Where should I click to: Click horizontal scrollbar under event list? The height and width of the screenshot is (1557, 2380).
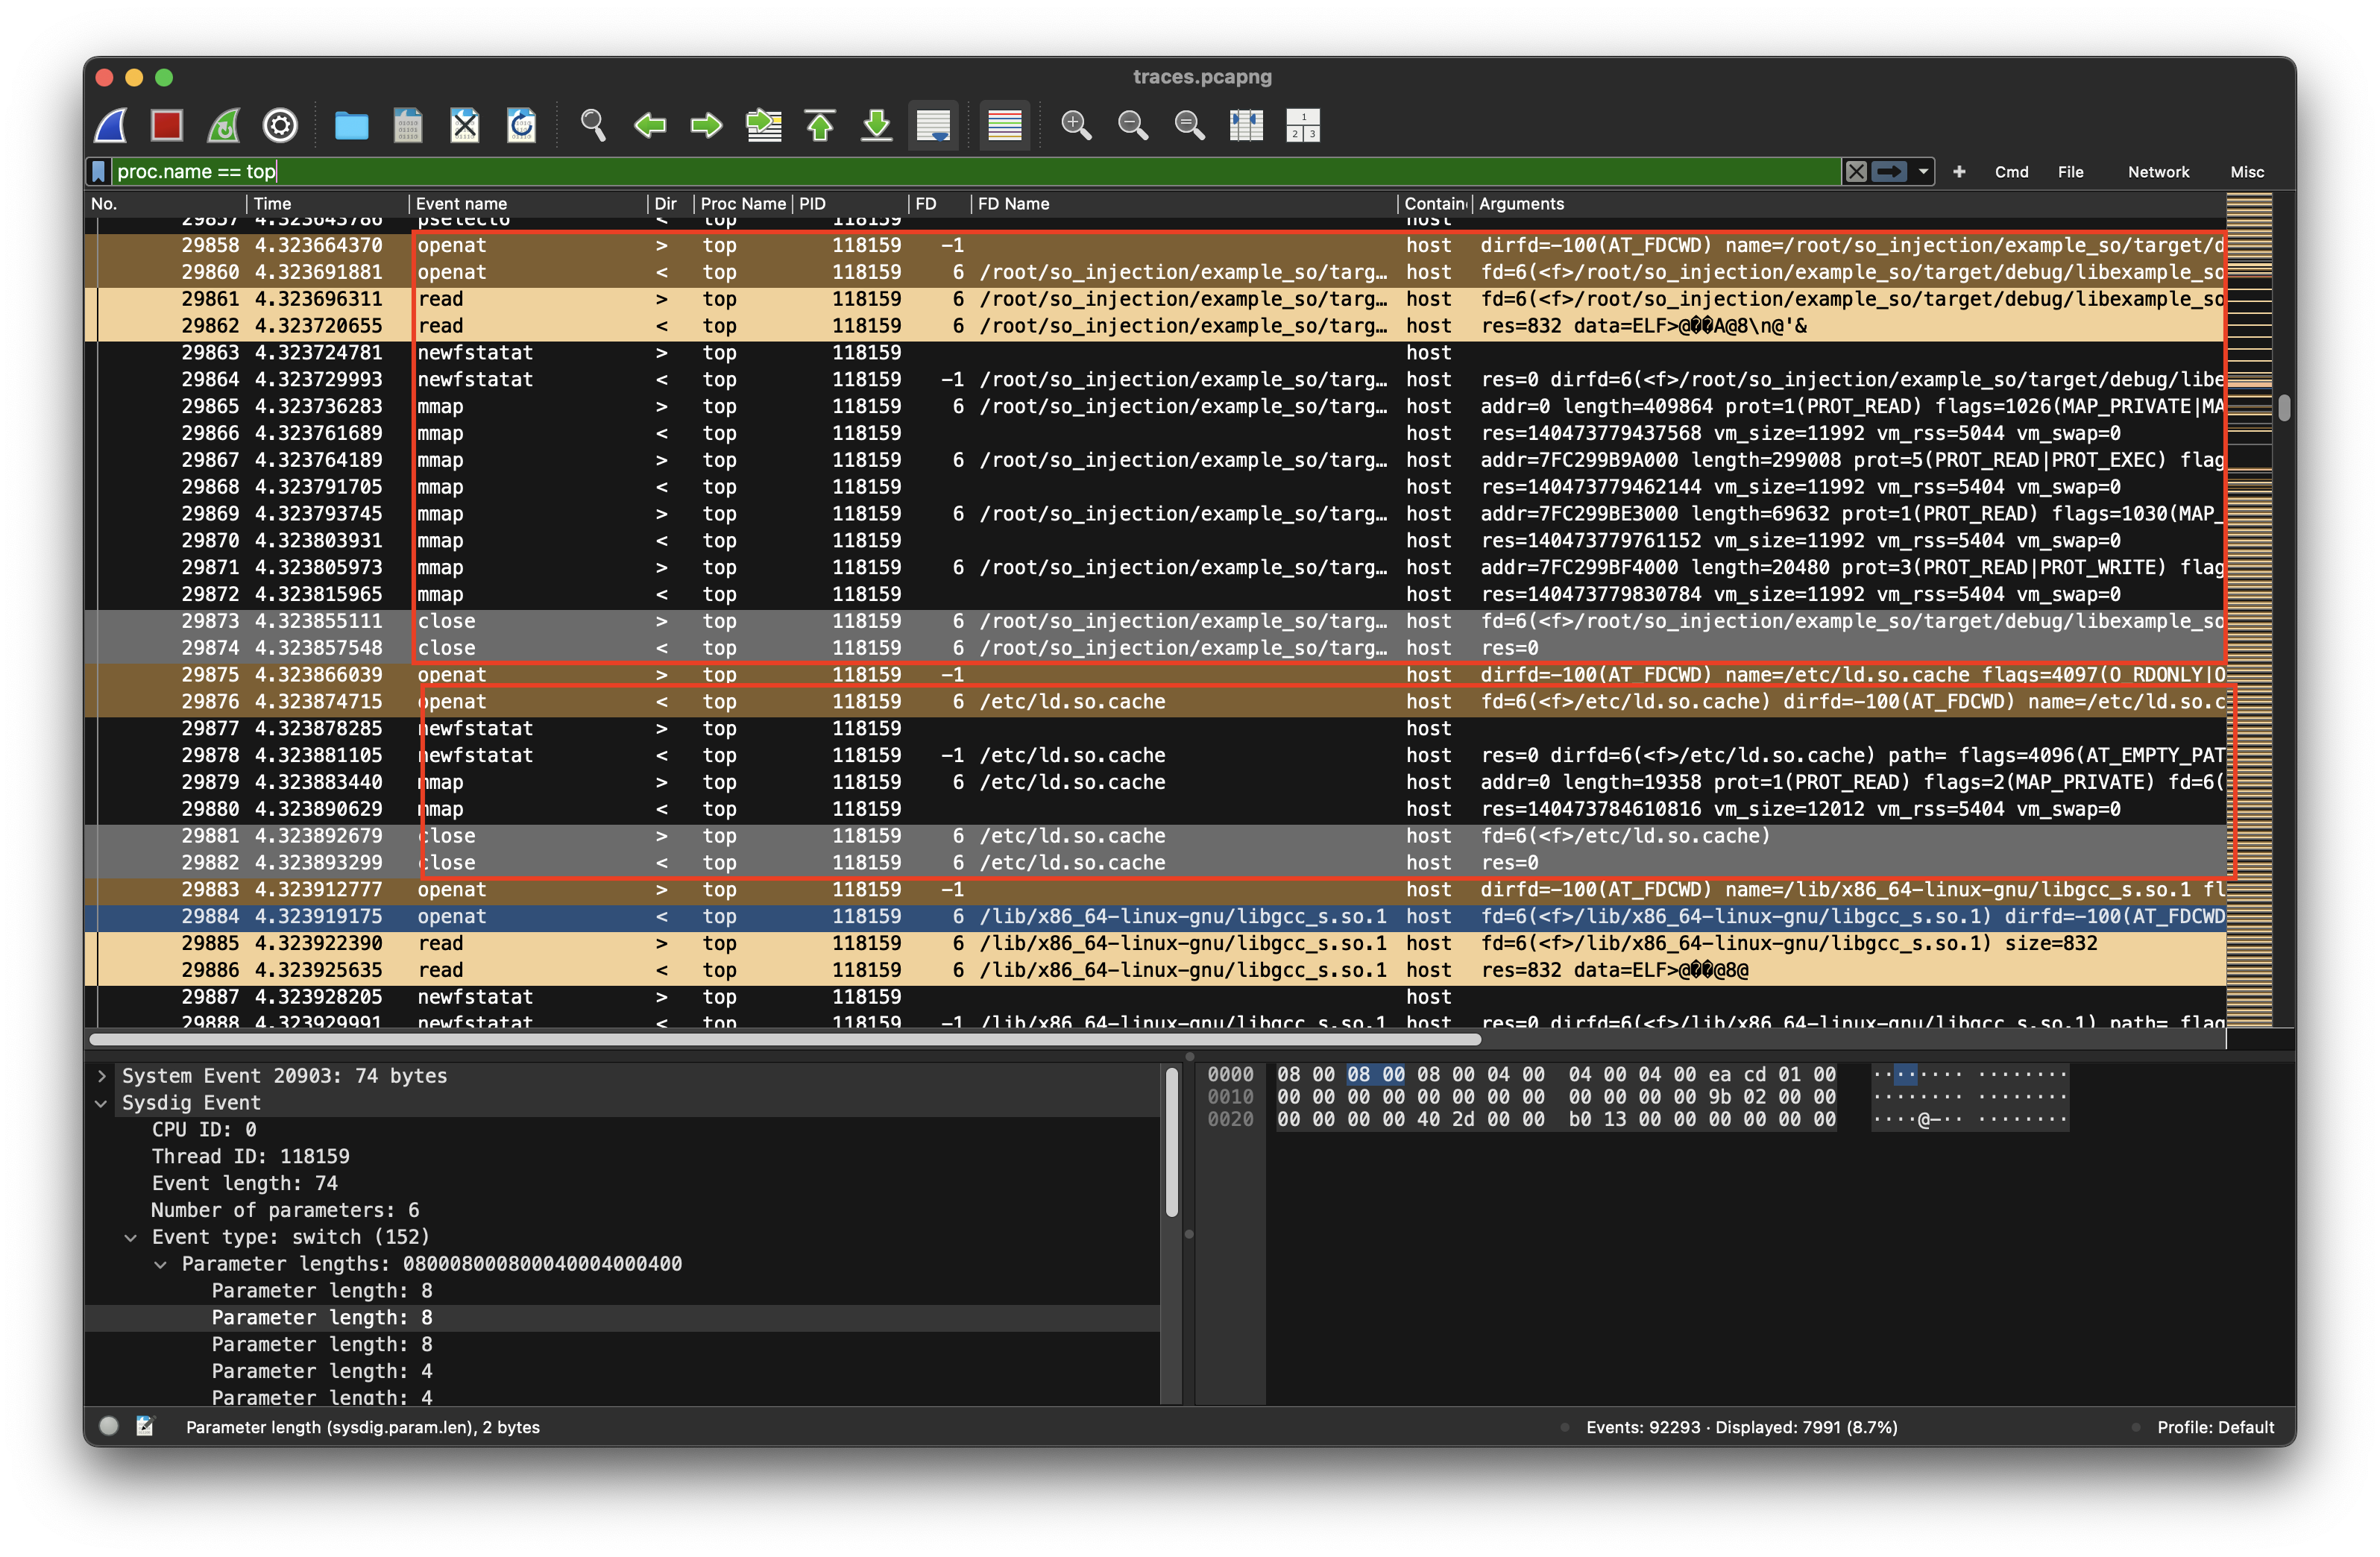[785, 1040]
